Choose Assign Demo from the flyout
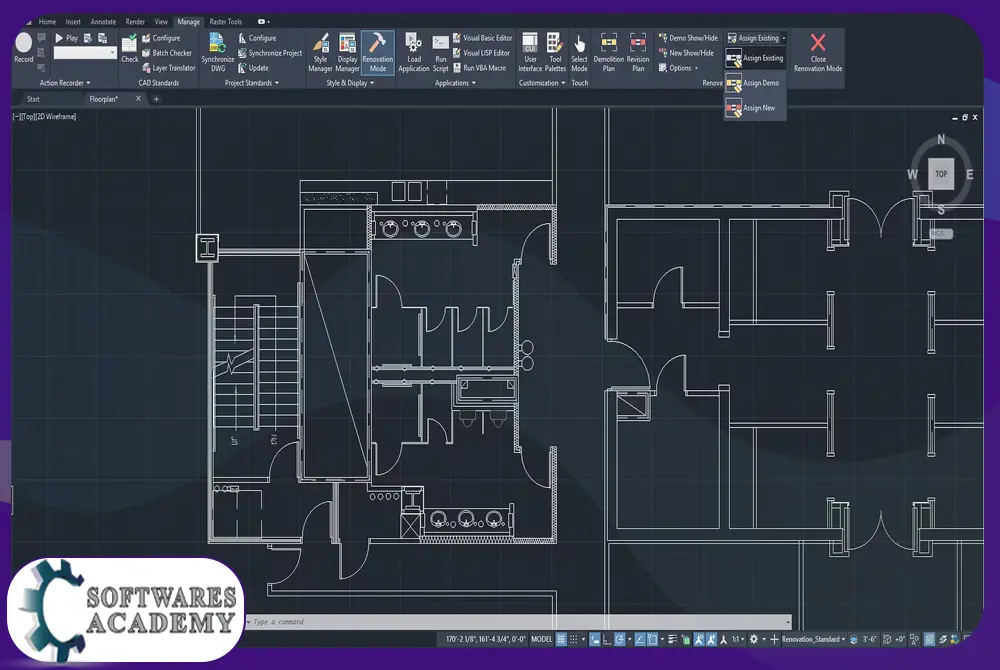The image size is (1000, 670). (755, 83)
